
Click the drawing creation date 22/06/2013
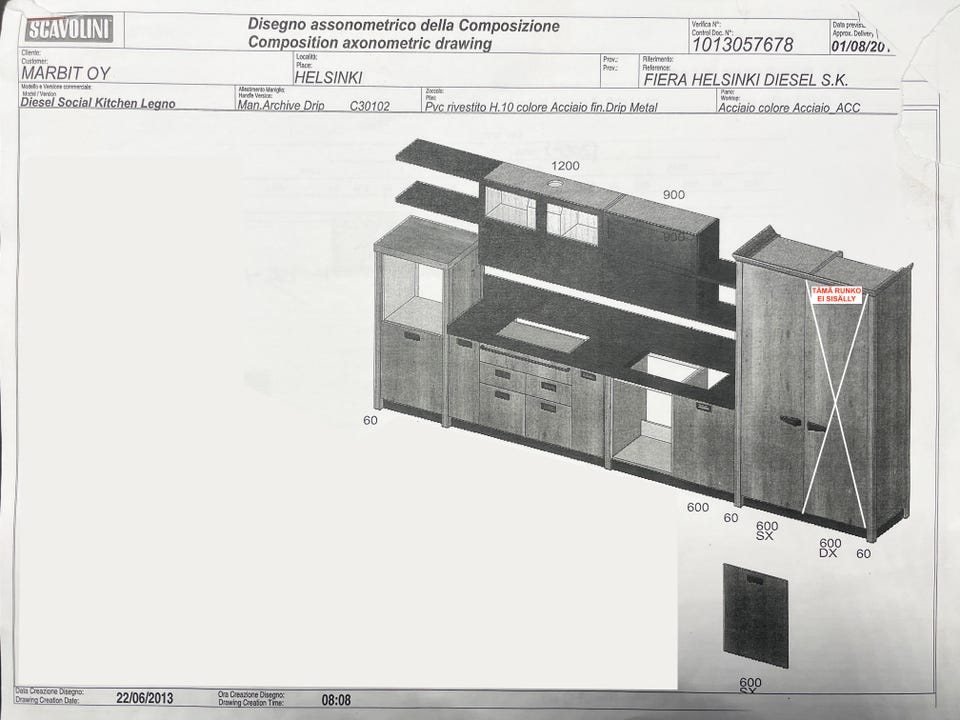[144, 698]
